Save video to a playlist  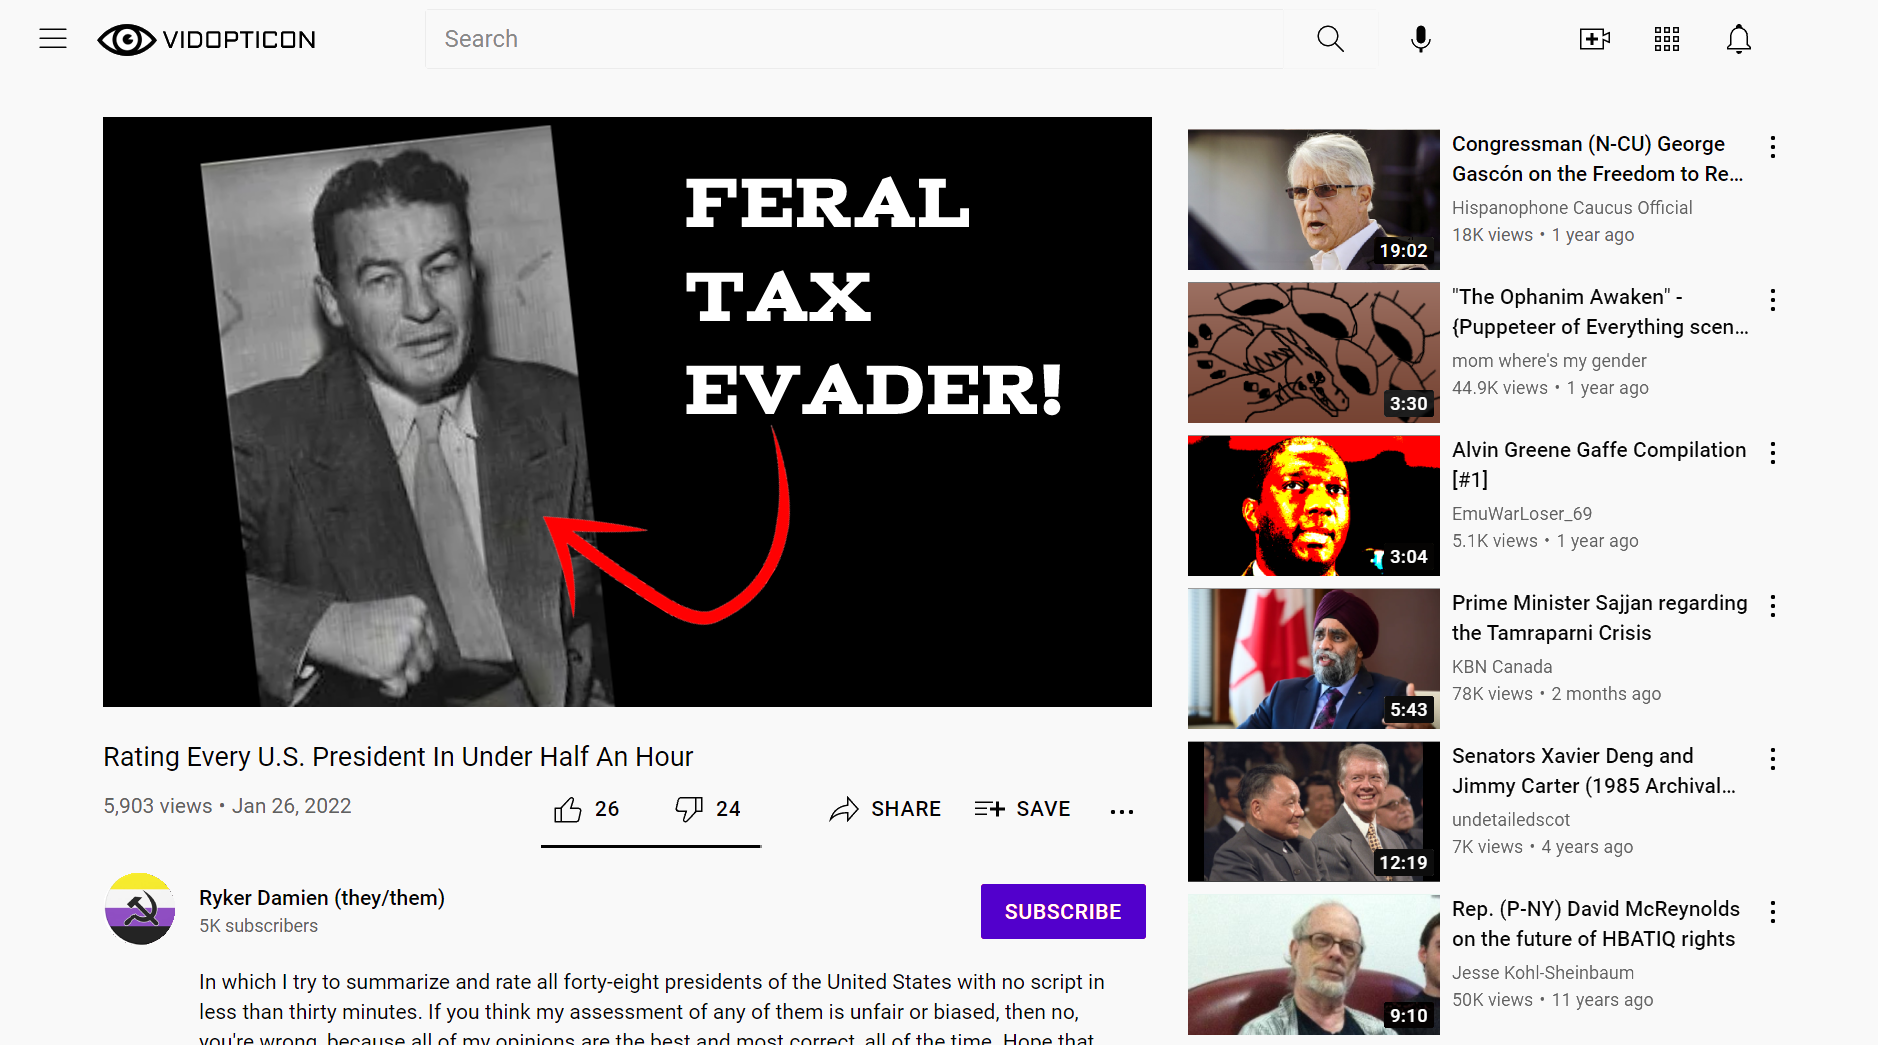coord(1022,809)
